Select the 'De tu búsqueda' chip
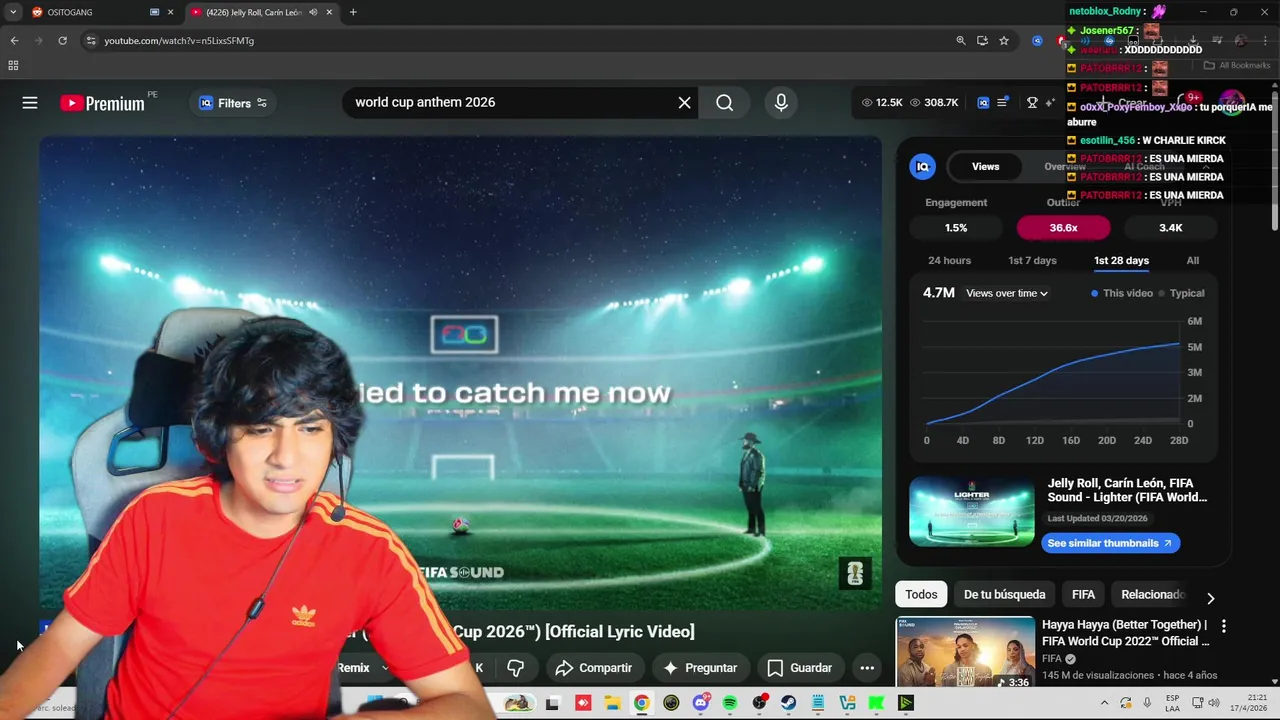 click(x=1004, y=594)
